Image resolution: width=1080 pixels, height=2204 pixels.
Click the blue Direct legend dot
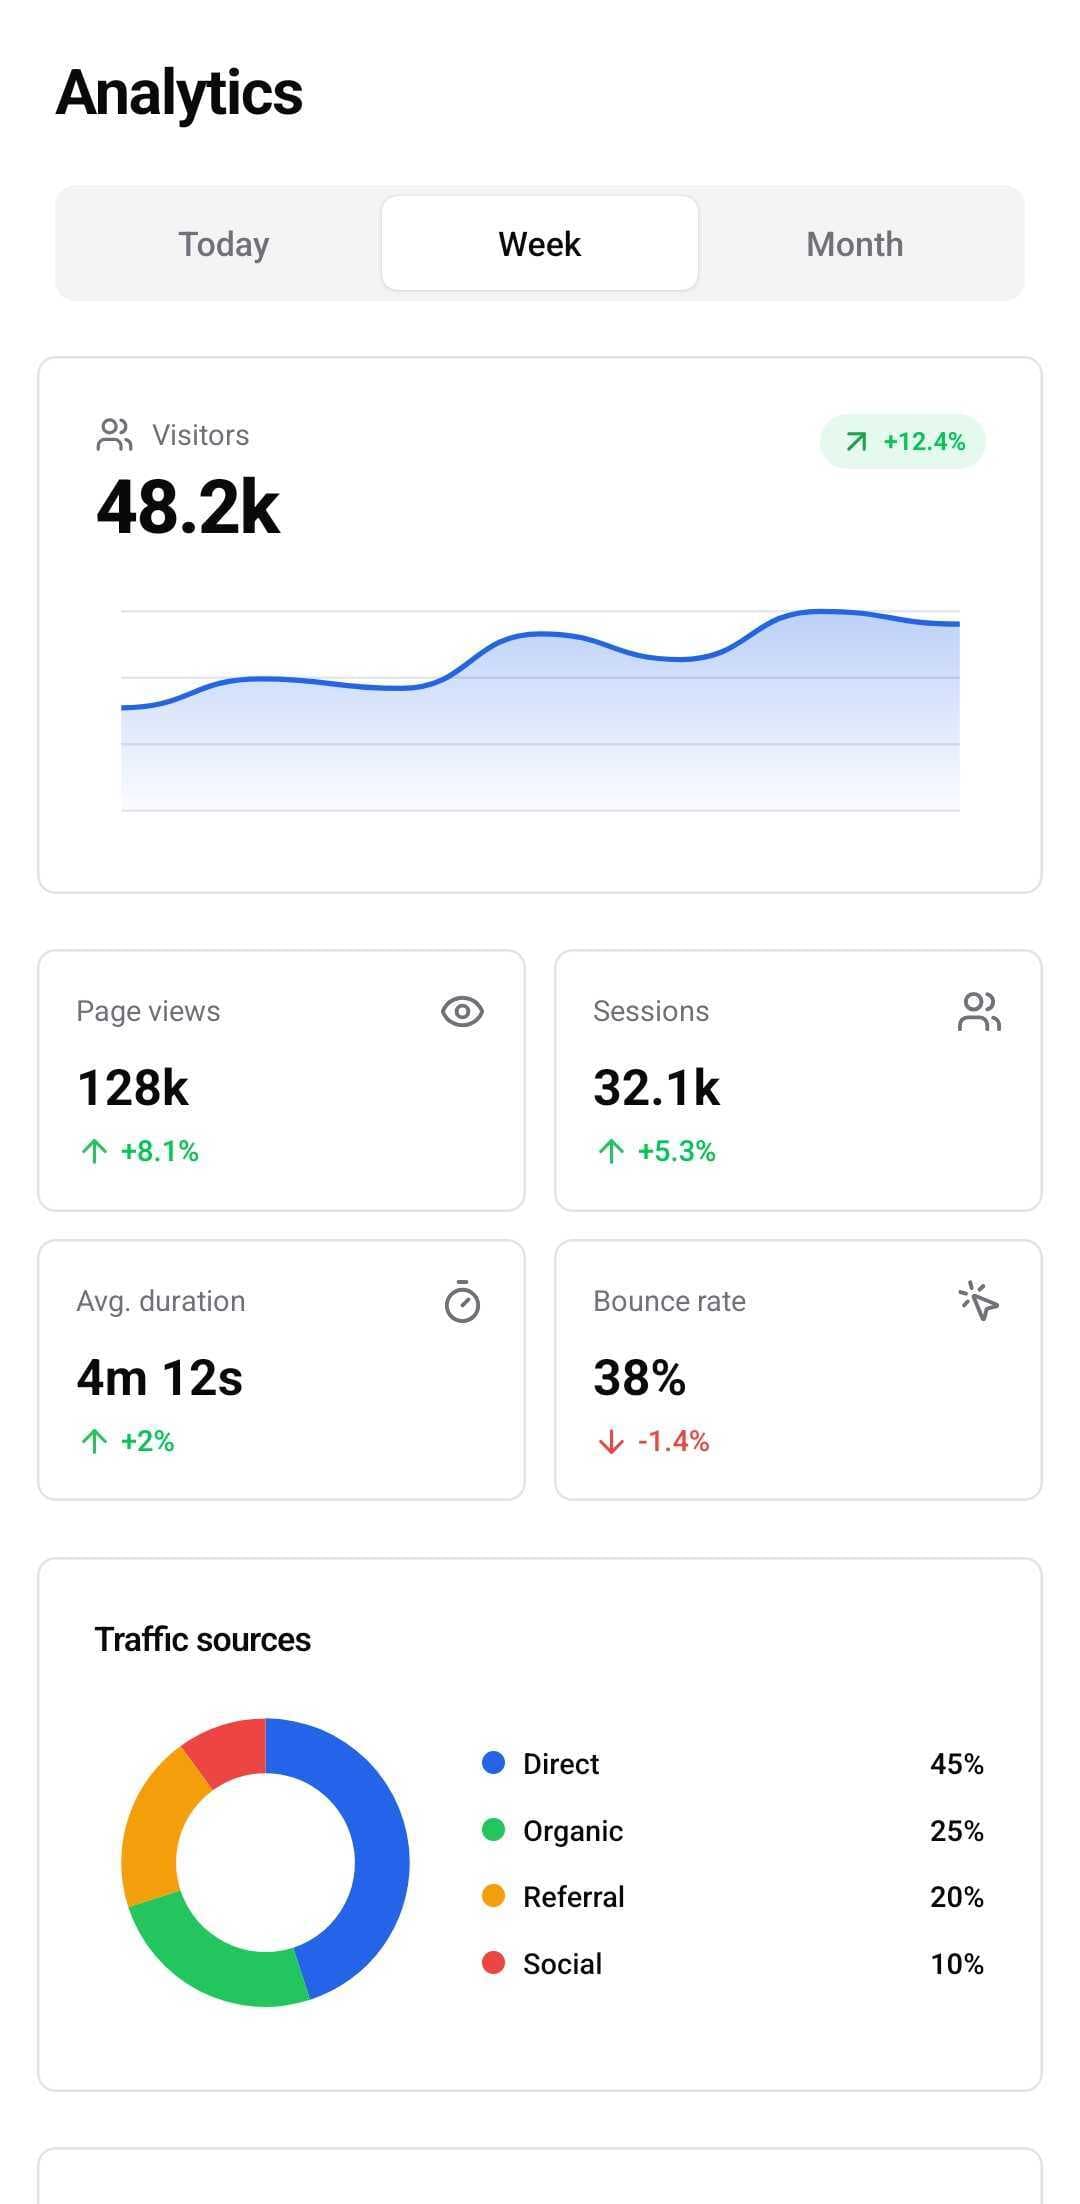pyautogui.click(x=493, y=1763)
